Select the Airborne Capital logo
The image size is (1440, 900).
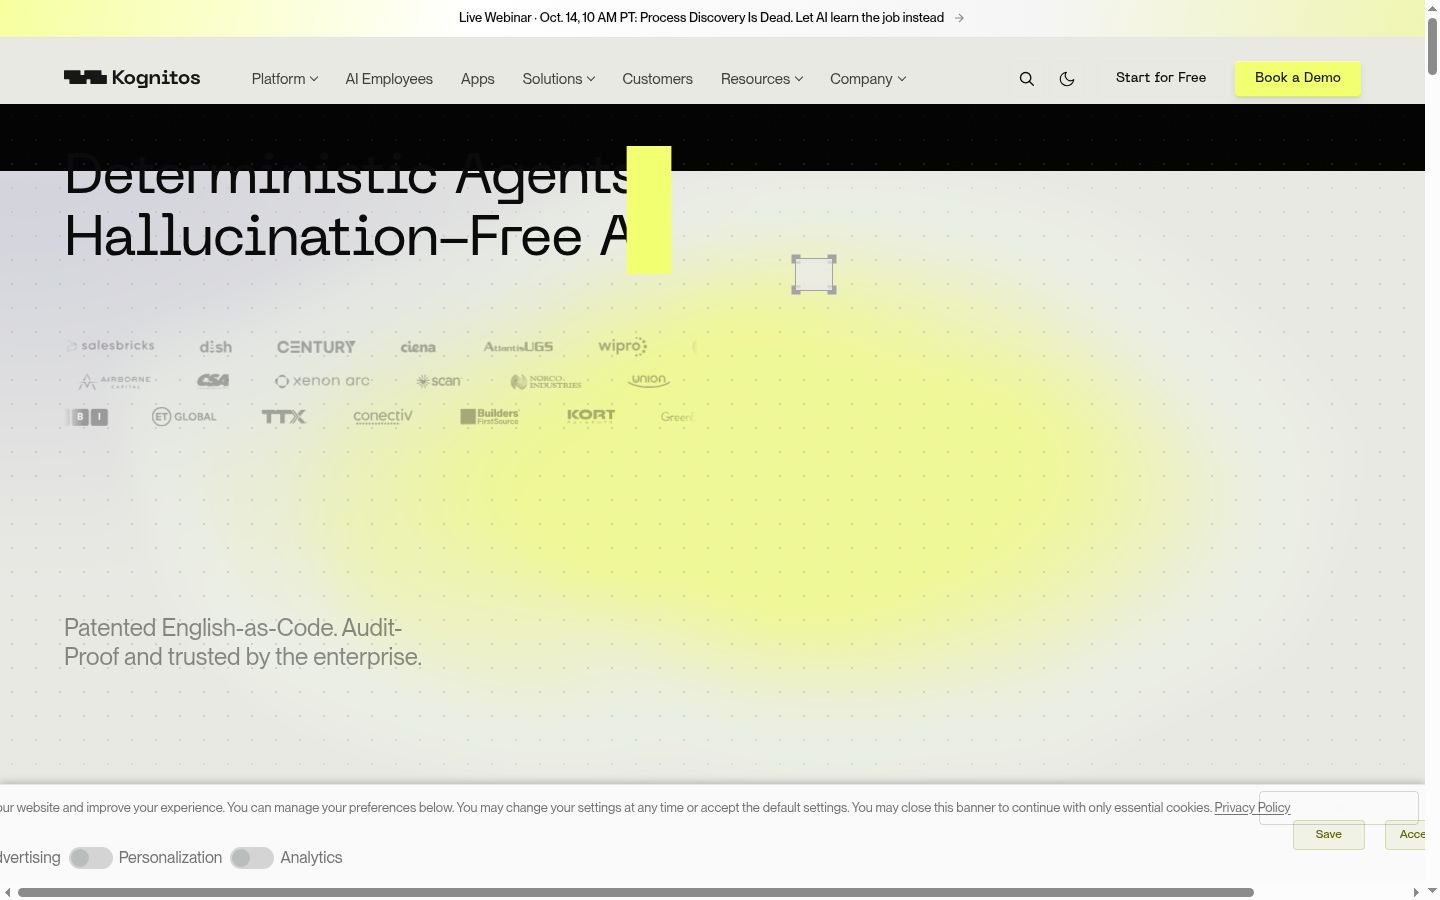pos(115,381)
